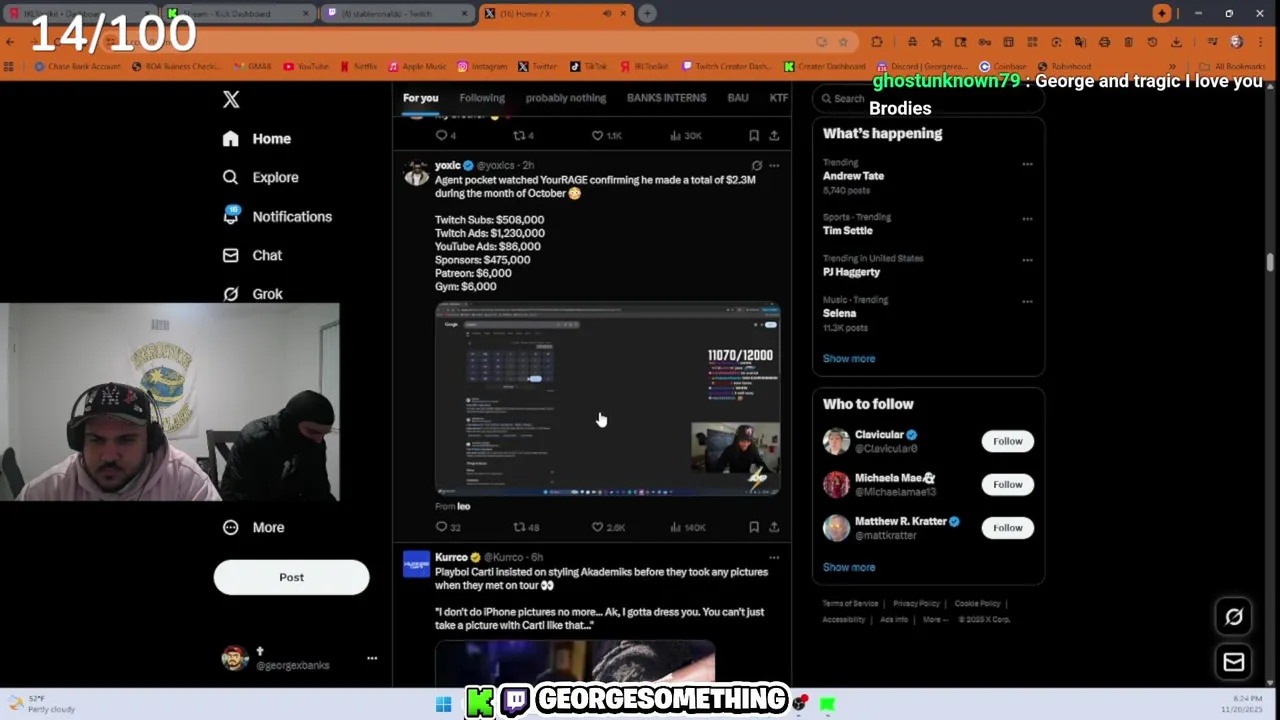Viewport: 1280px width, 720px height.
Task: Open the floating Grok button
Action: click(1234, 617)
